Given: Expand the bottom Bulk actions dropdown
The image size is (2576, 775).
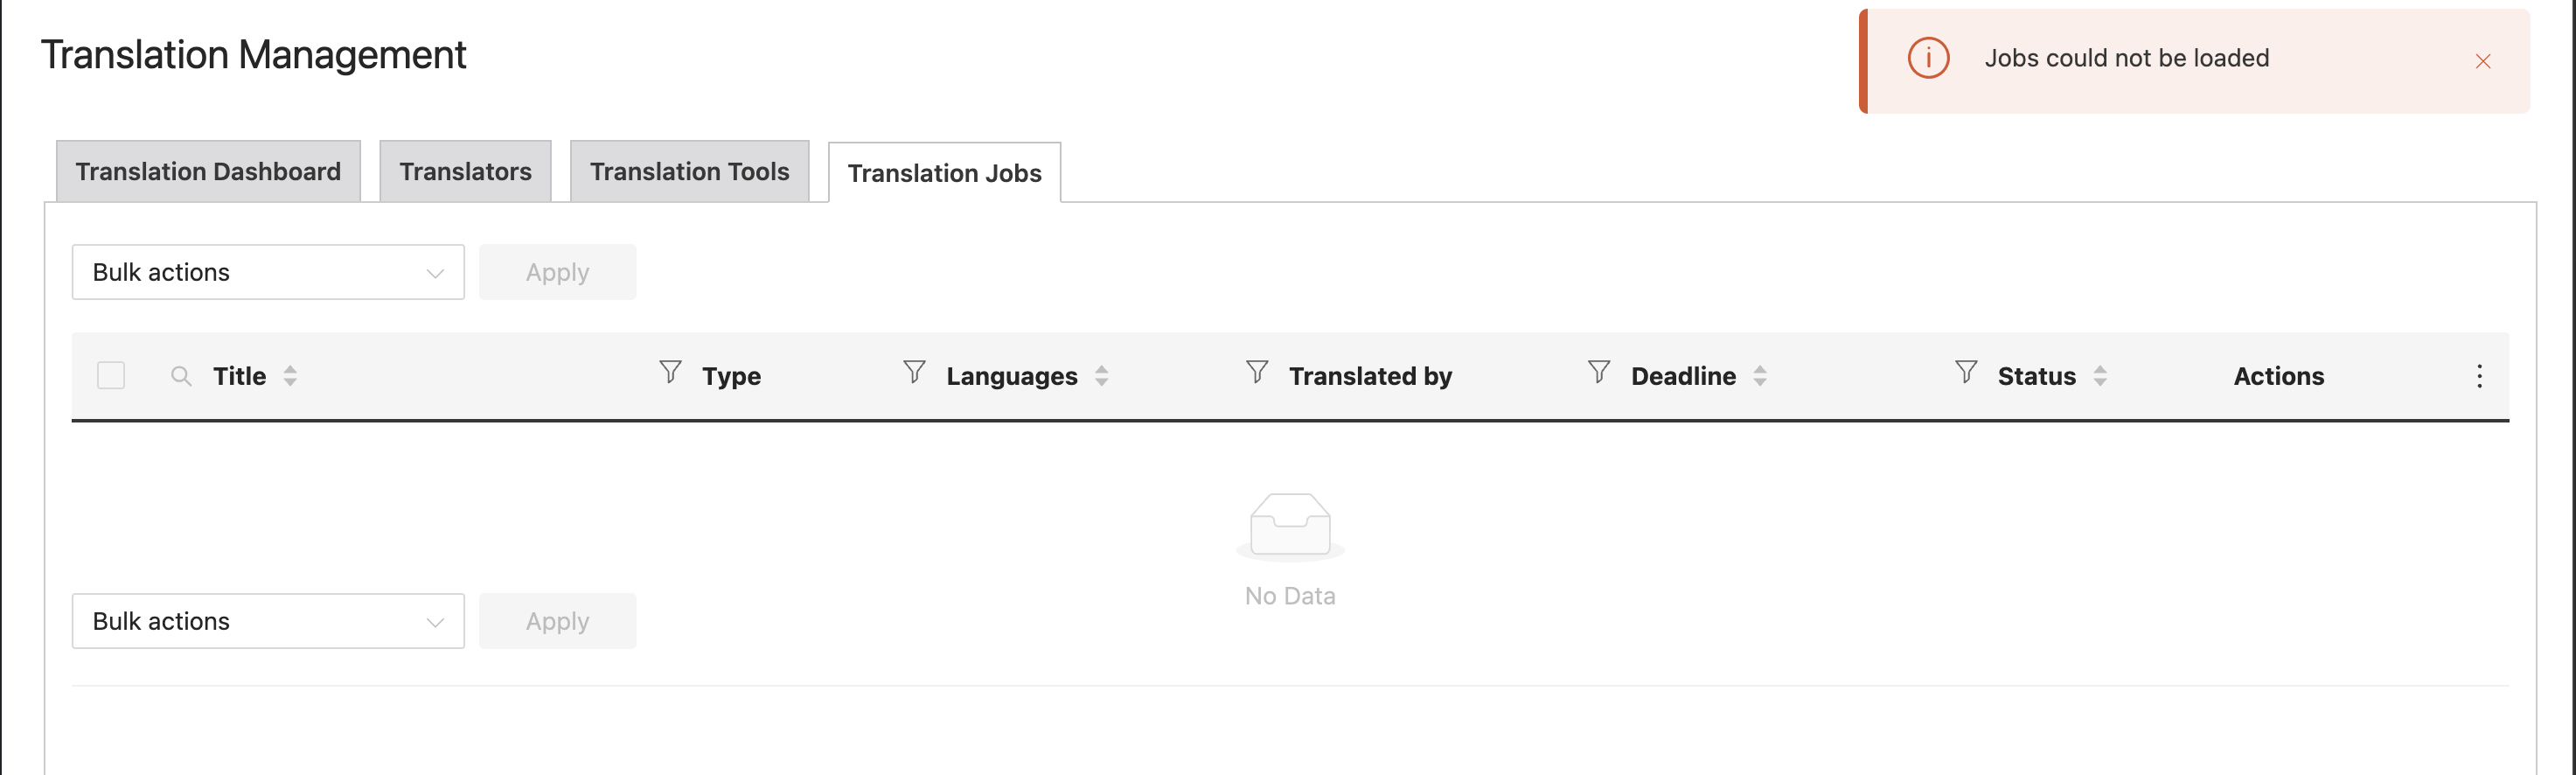Looking at the screenshot, I should coord(268,621).
